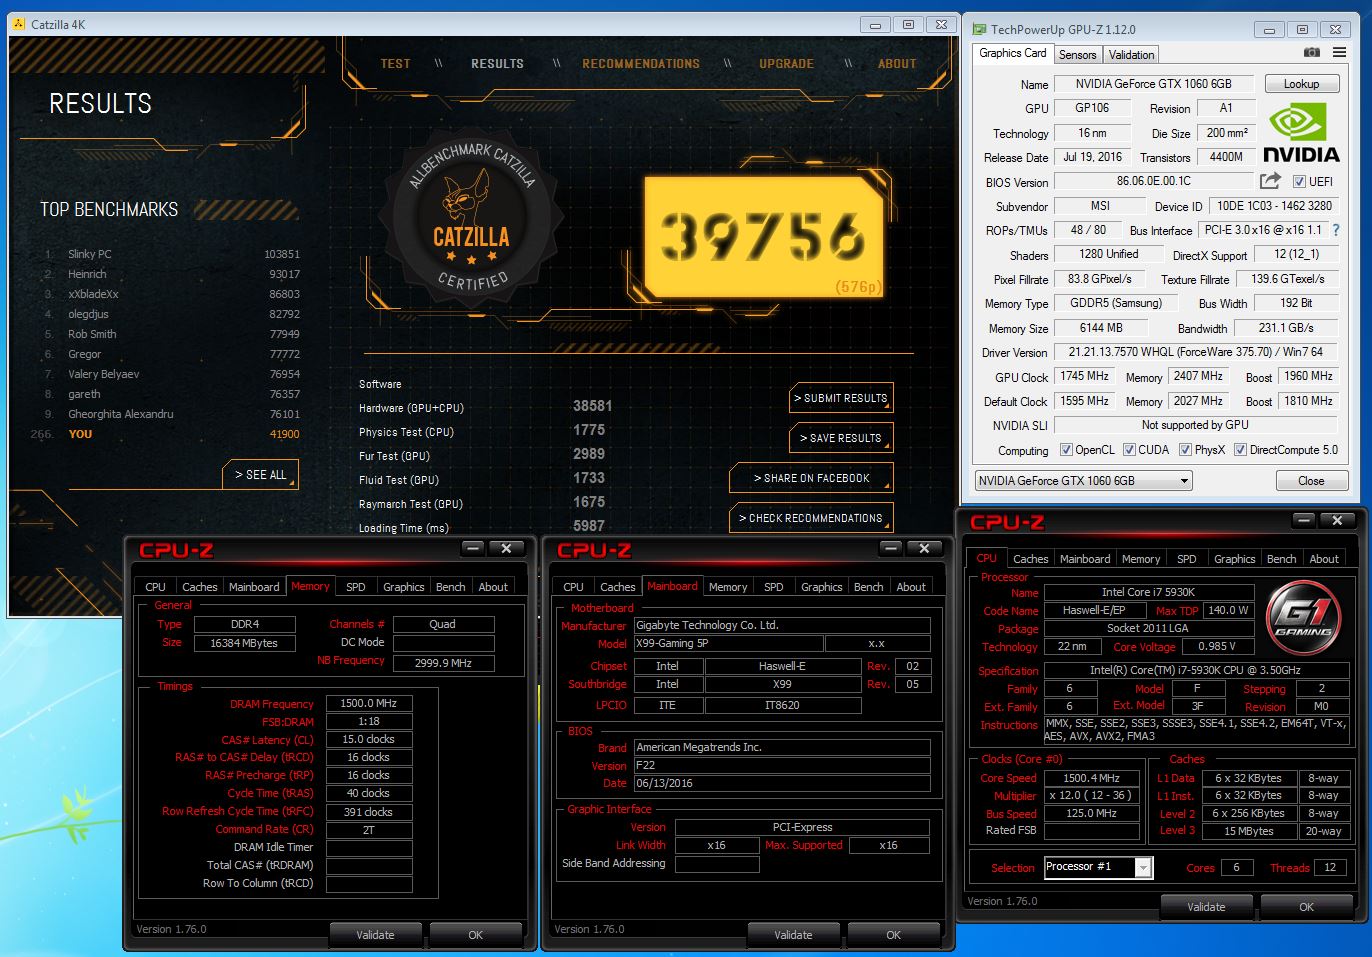Click the BIOS share/export arrow icon in GPU-Z
This screenshot has height=957, width=1372.
pyautogui.click(x=1270, y=181)
